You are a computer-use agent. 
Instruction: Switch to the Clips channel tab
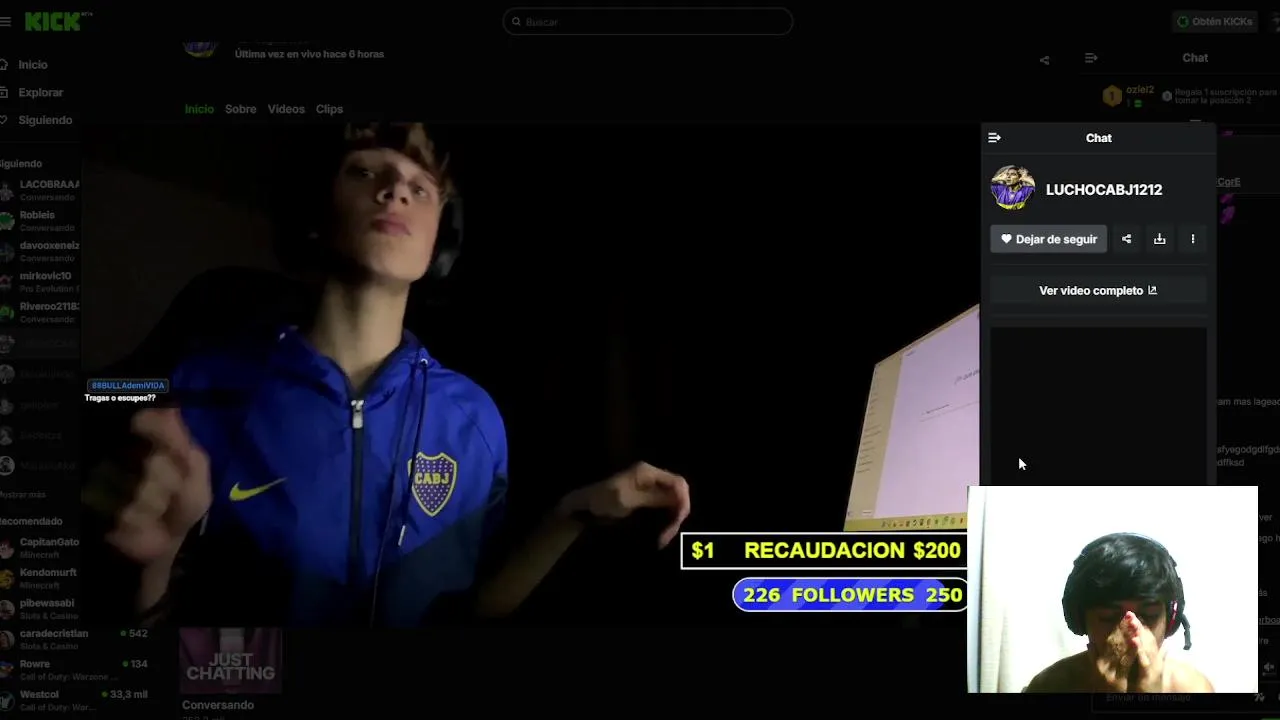(329, 109)
